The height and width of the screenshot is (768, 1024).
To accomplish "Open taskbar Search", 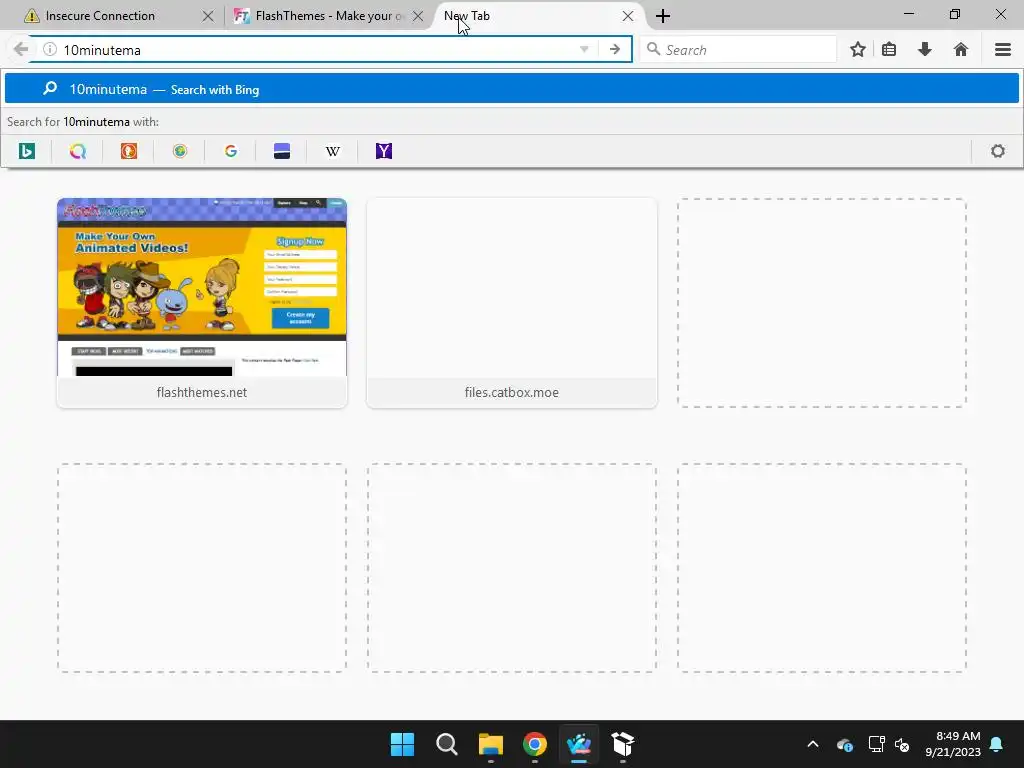I will coord(447,744).
